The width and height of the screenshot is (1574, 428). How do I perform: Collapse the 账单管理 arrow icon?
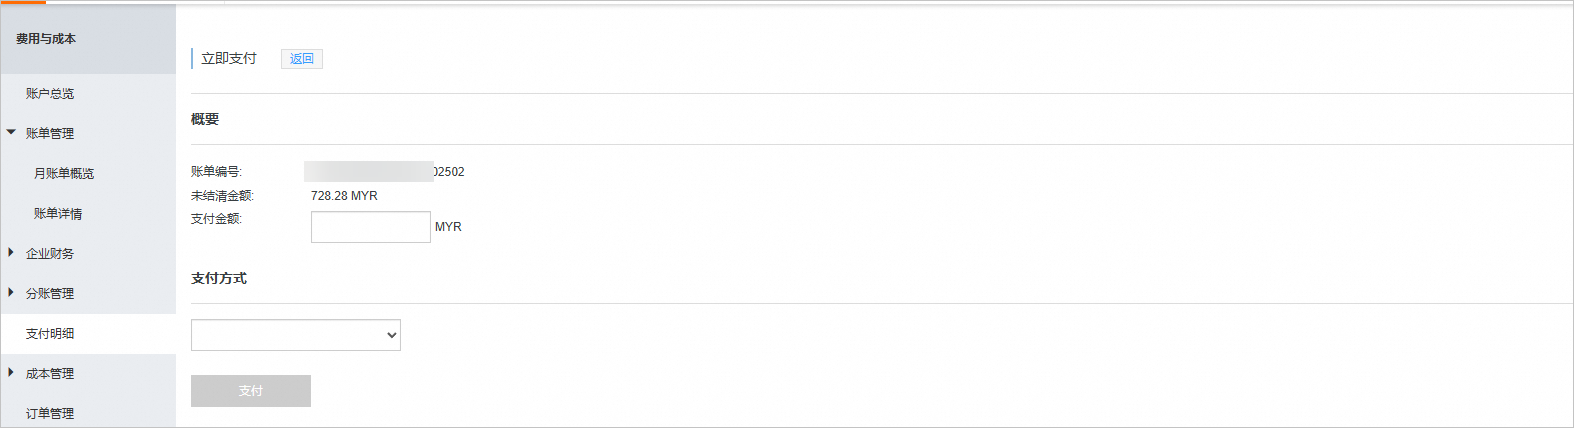click(x=11, y=132)
